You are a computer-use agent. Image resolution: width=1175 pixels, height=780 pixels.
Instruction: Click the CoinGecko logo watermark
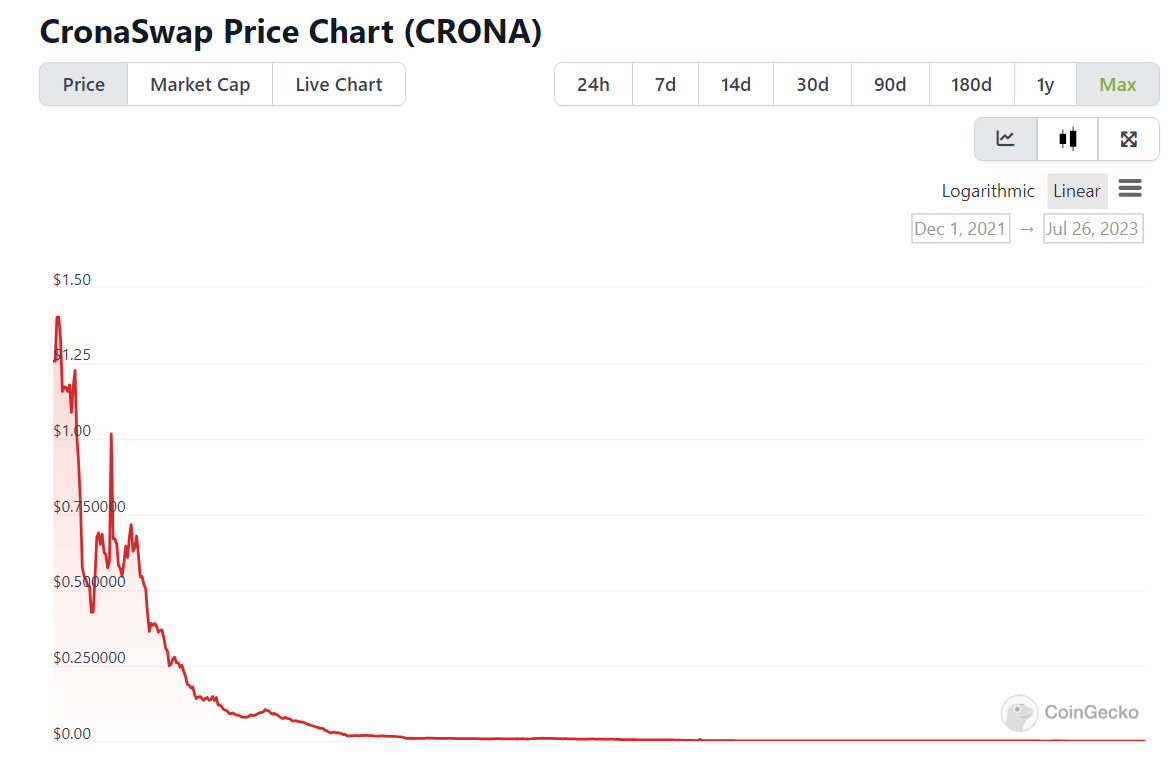click(1070, 713)
